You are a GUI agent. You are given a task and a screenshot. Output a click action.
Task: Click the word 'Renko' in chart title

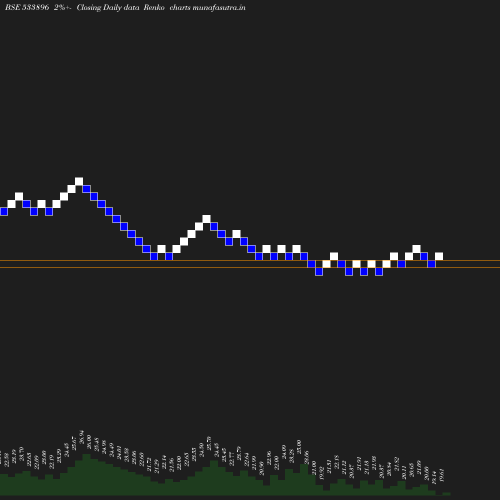coord(154,7)
